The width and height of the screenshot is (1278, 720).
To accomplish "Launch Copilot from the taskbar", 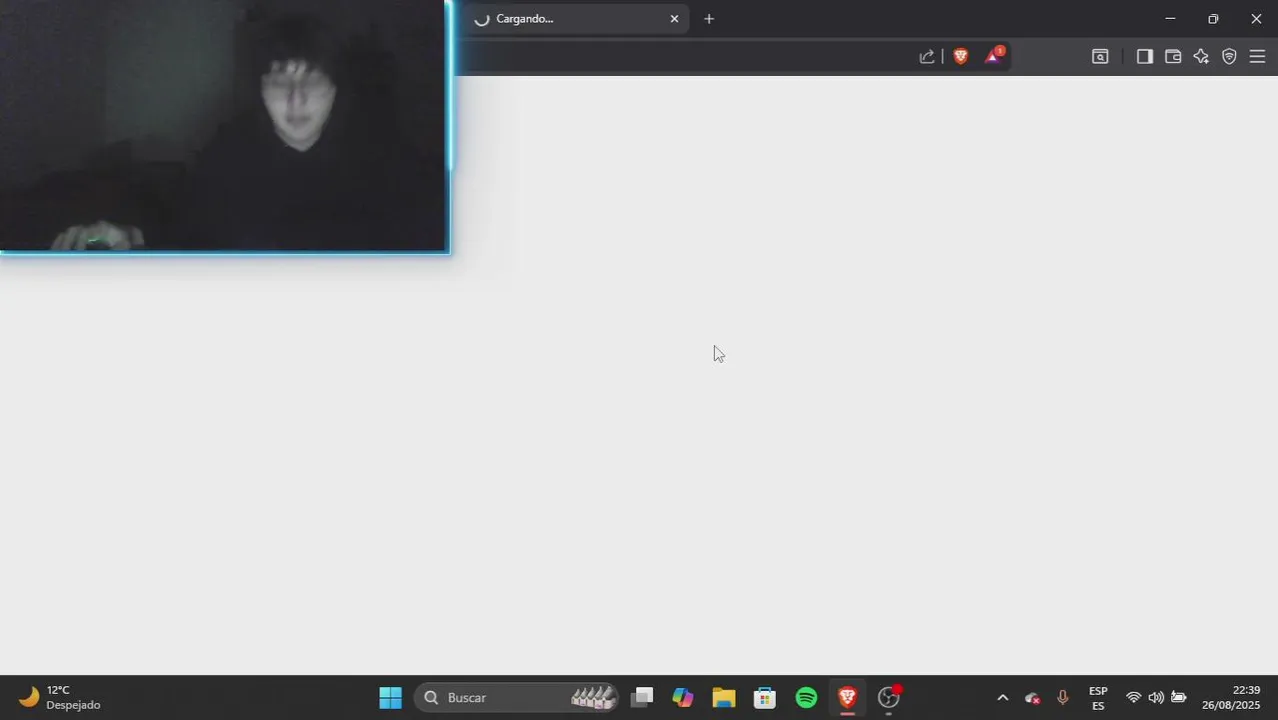I will [683, 698].
